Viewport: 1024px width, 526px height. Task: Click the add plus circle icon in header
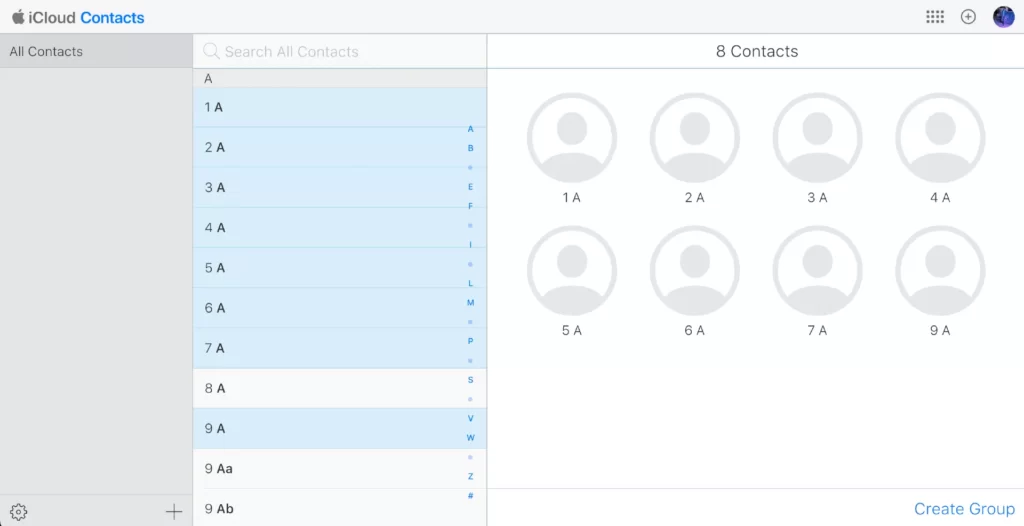(968, 17)
